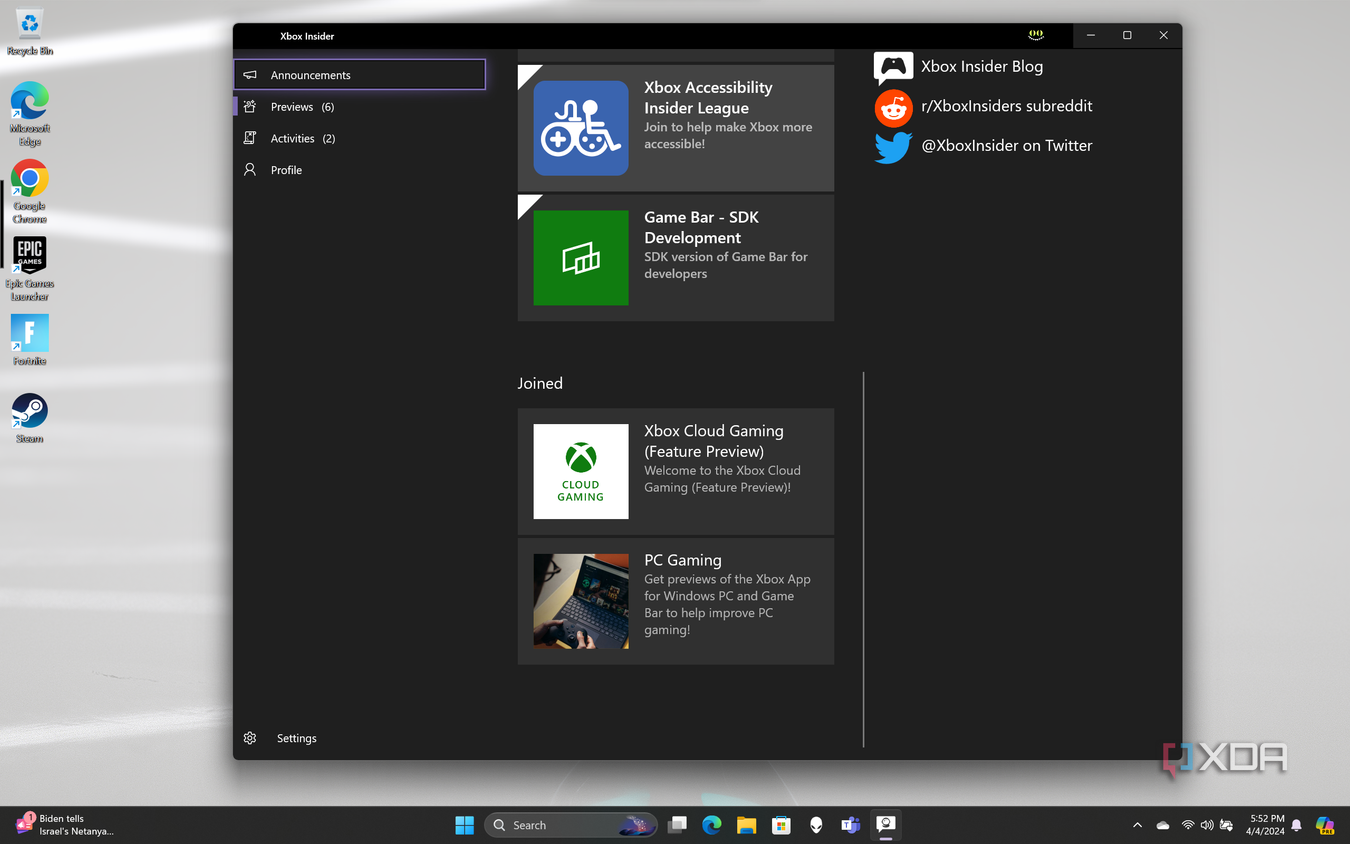This screenshot has width=1350, height=844.
Task: Open File Explorer from taskbar
Action: point(746,825)
